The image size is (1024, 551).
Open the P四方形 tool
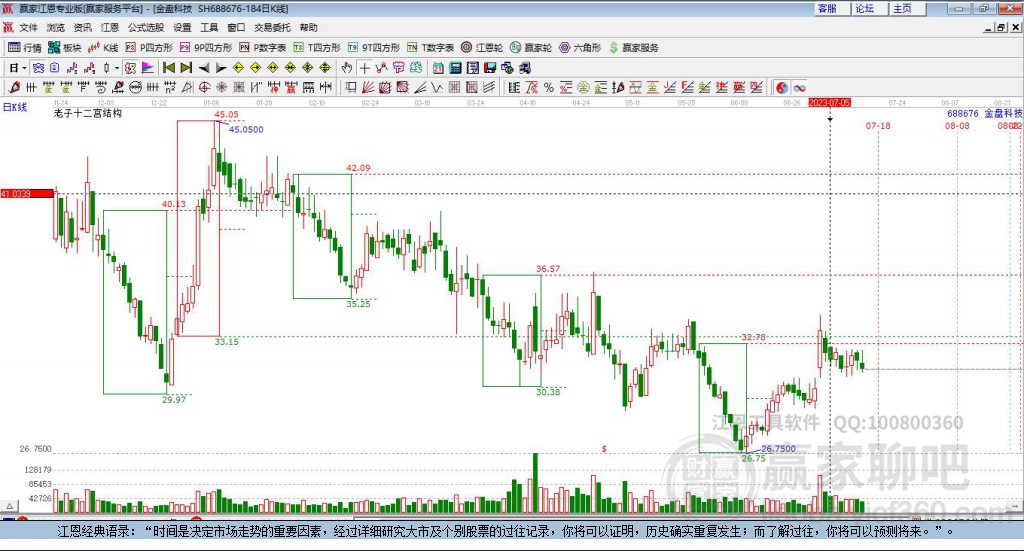click(149, 48)
